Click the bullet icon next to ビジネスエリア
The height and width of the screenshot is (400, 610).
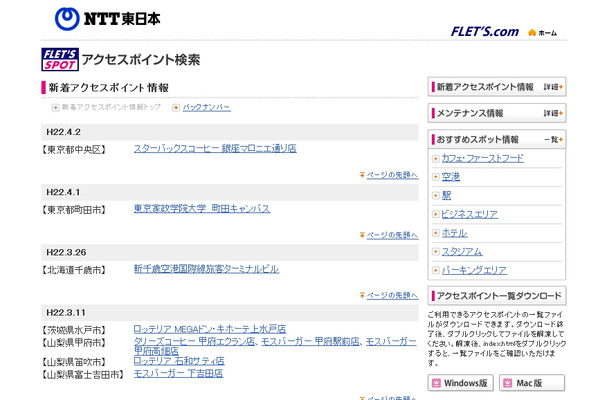435,214
